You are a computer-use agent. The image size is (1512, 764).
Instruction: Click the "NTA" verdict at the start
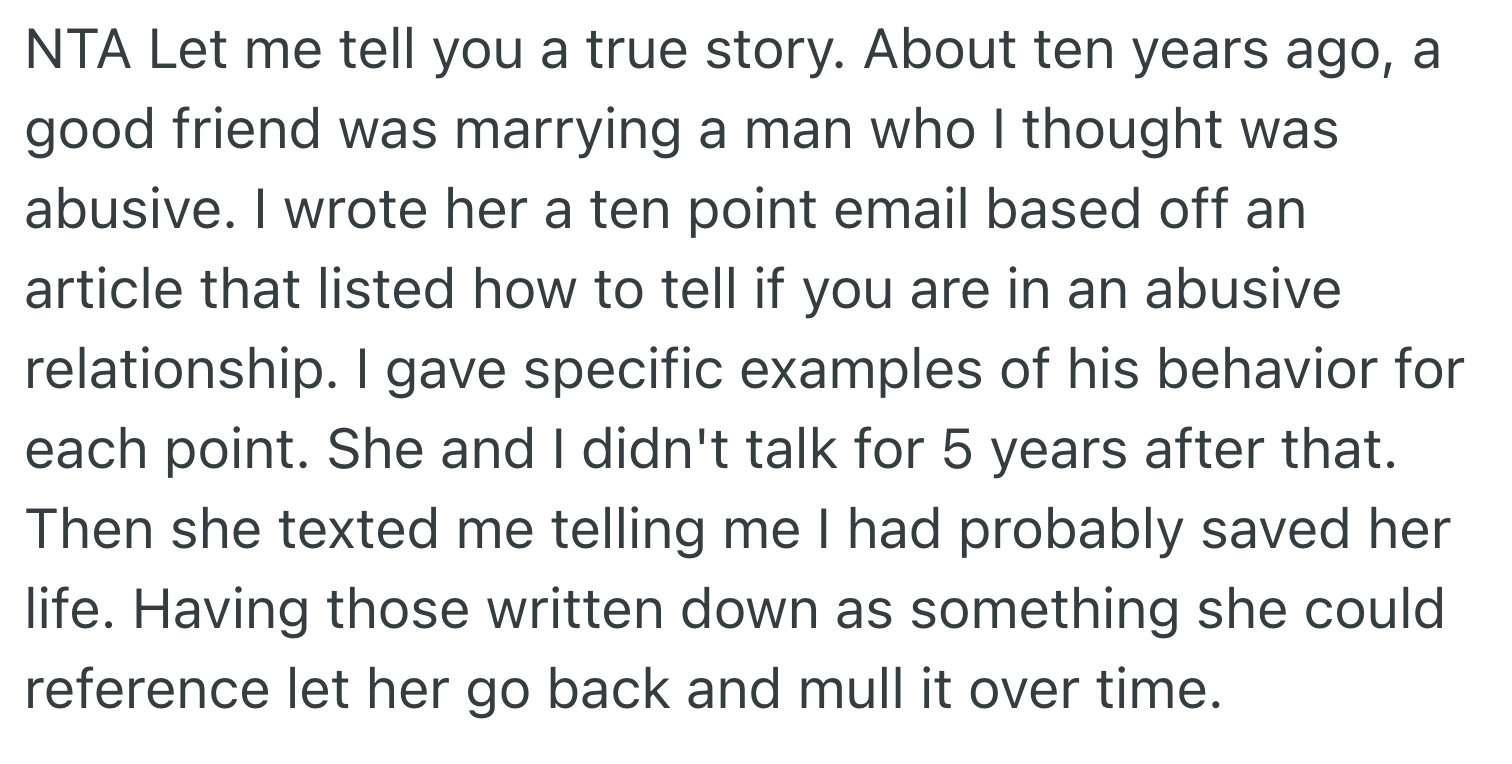(78, 51)
